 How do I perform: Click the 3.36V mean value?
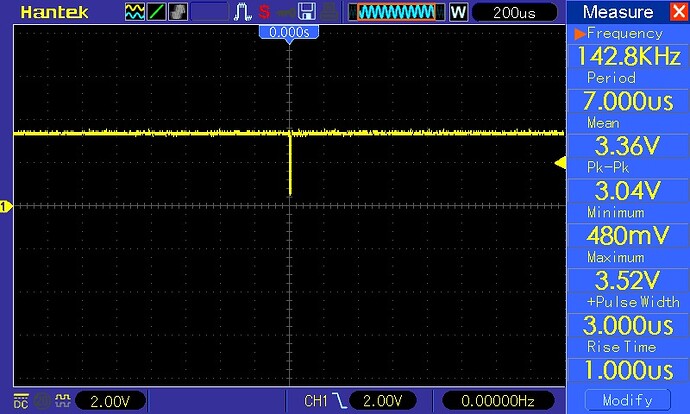pos(628,146)
